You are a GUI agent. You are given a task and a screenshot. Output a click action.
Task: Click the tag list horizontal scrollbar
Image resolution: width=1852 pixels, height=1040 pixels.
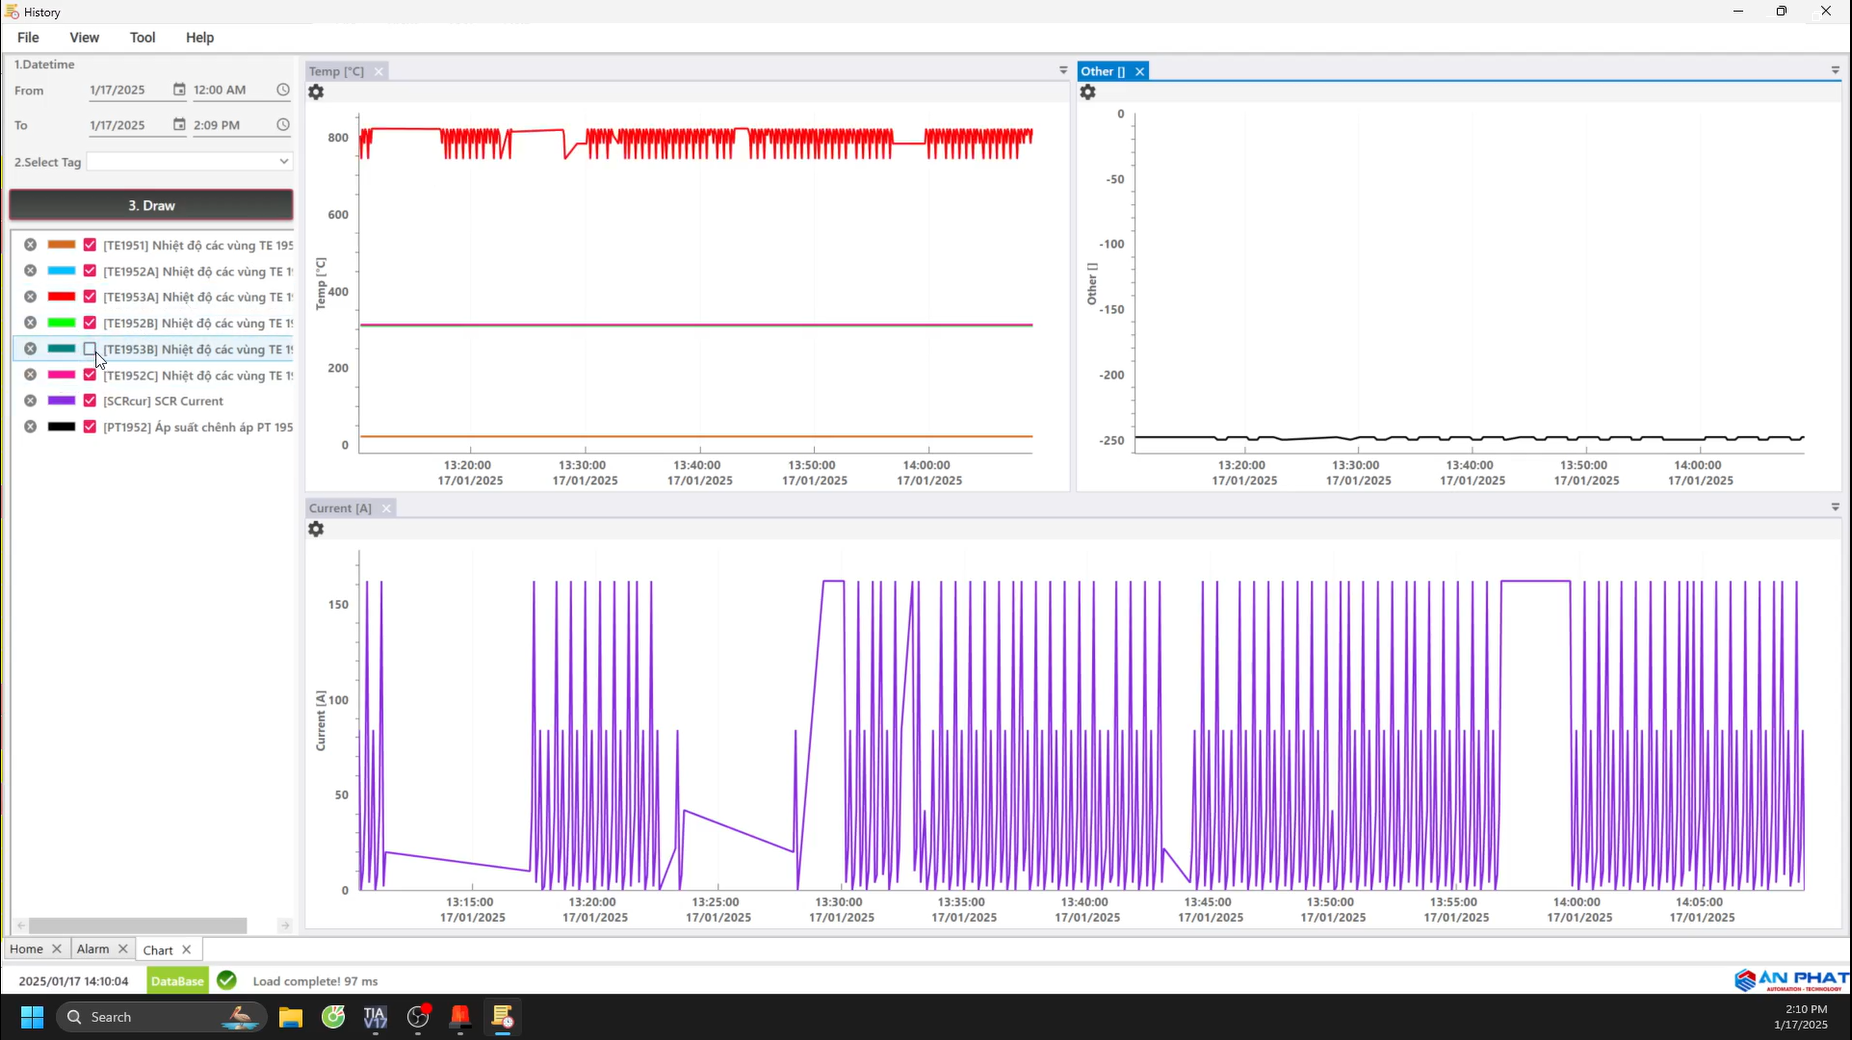click(138, 926)
